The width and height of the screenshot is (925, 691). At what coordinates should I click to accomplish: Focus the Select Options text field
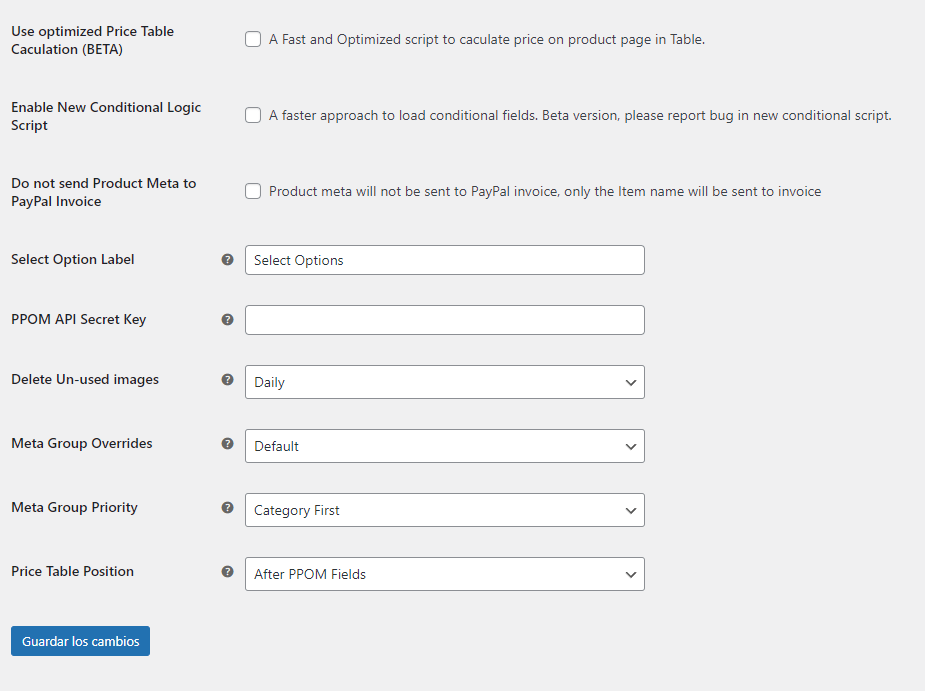tap(445, 260)
